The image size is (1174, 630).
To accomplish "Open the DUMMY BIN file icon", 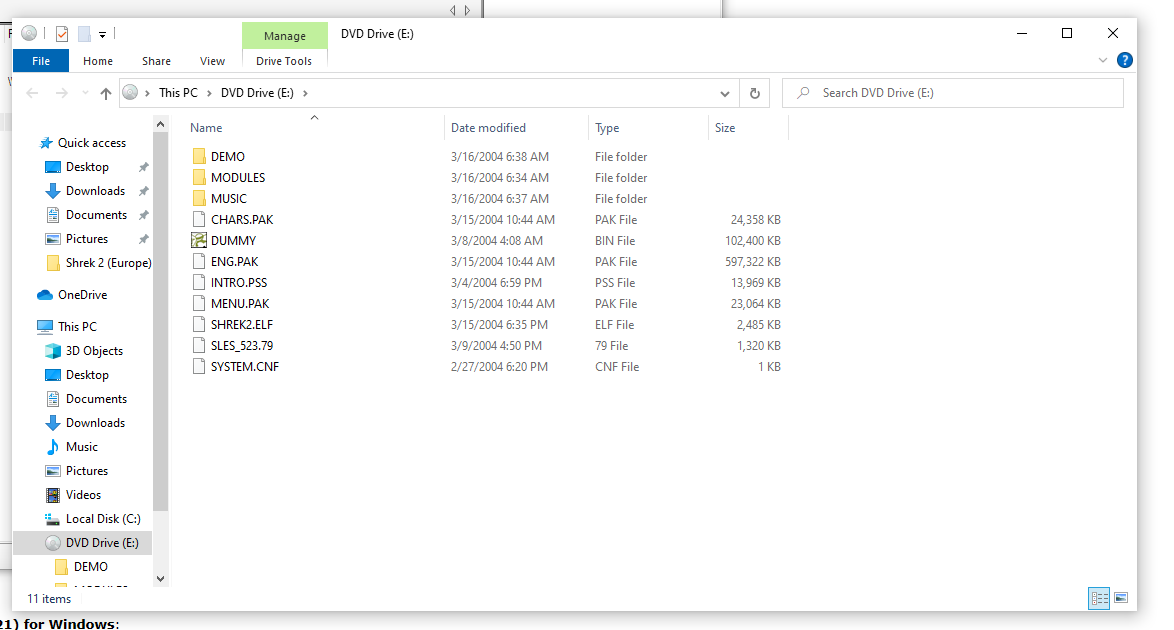I will point(201,241).
